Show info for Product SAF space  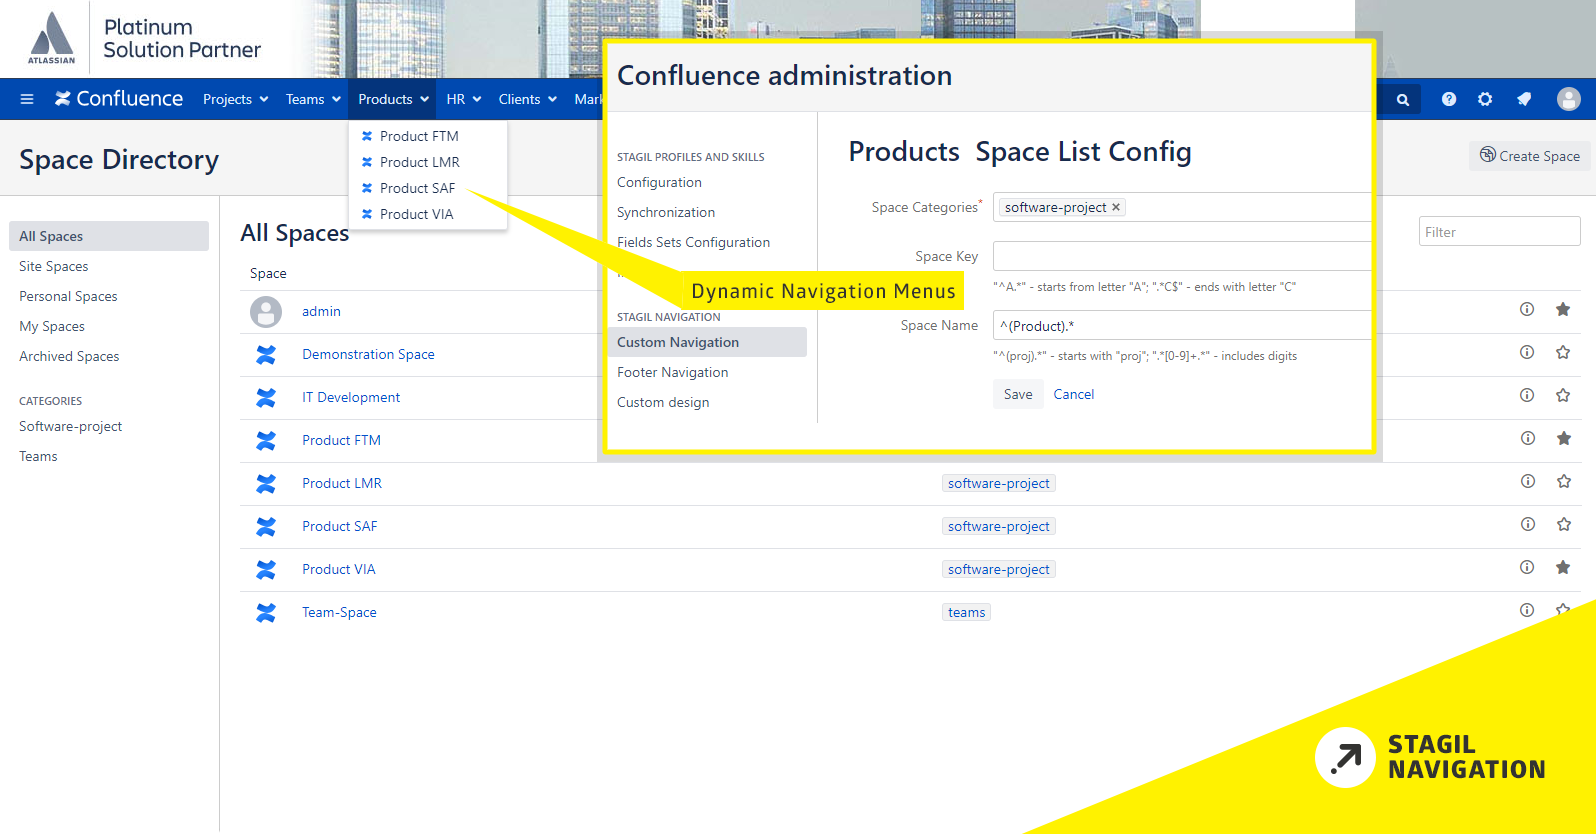tap(1528, 524)
